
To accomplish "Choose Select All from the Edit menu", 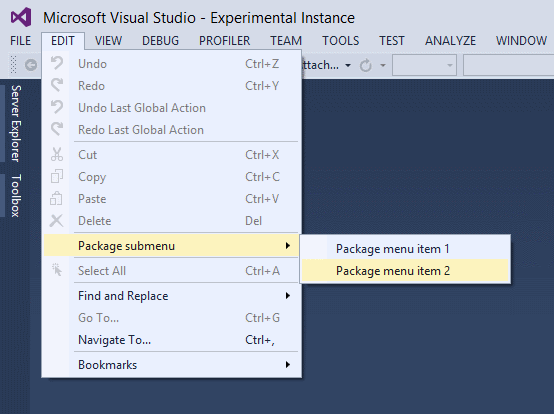I will pos(171,271).
